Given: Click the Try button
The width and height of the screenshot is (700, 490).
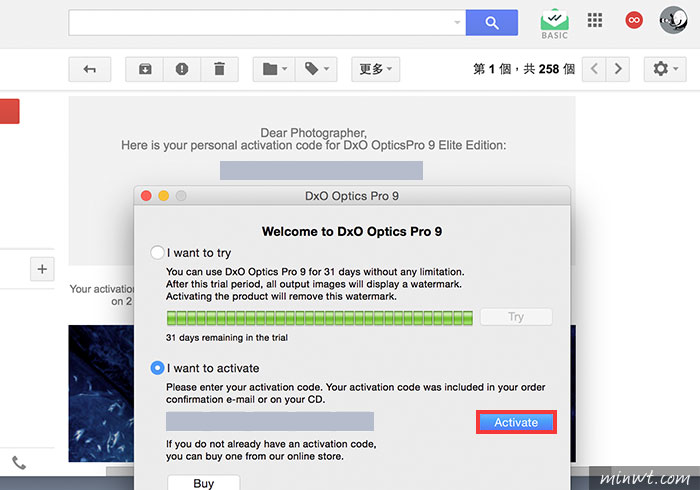Looking at the screenshot, I should pyautogui.click(x=516, y=317).
